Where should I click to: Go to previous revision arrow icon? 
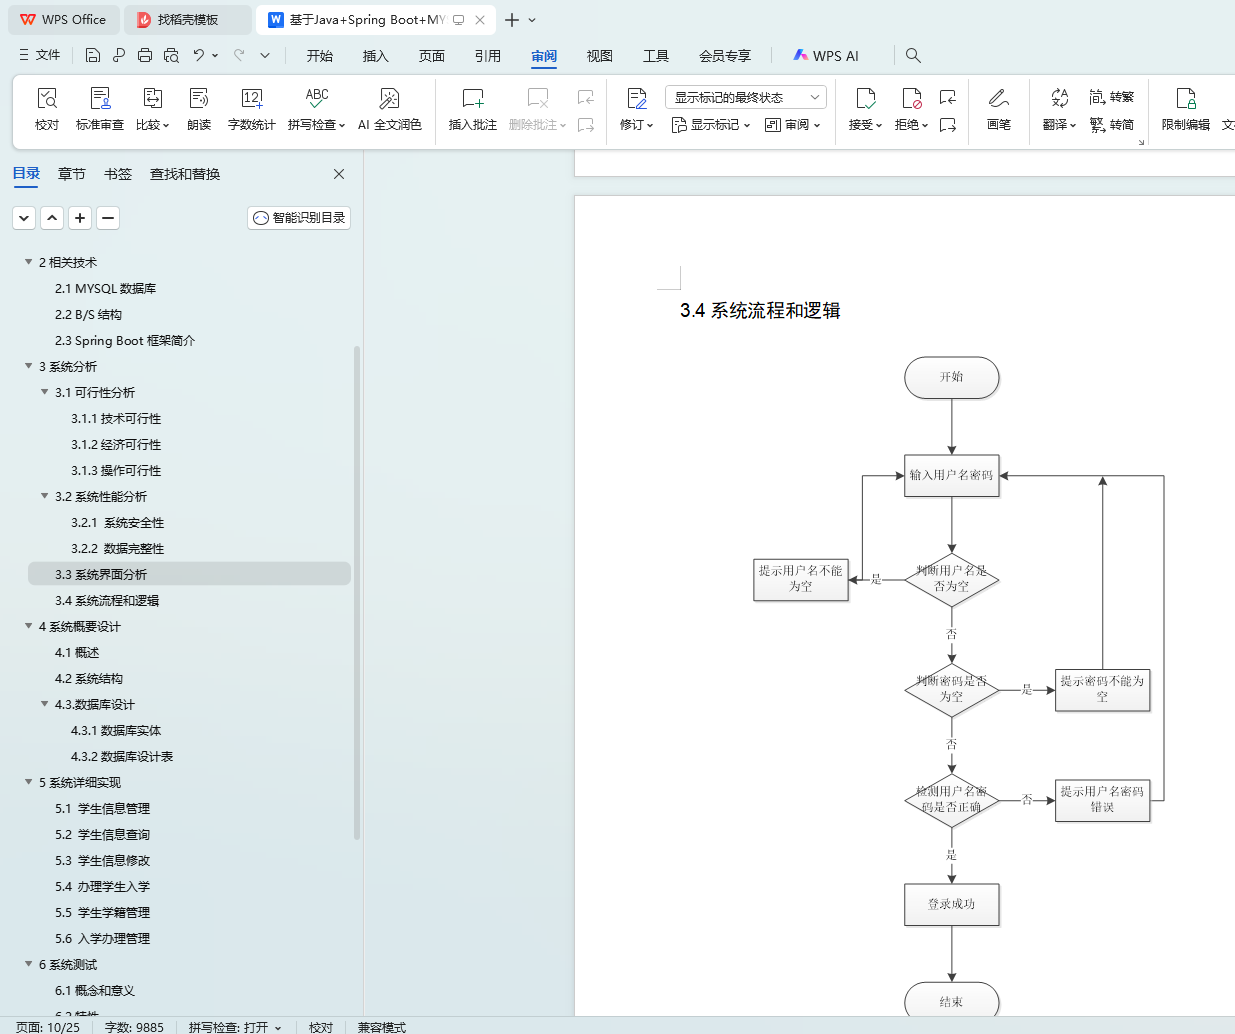[x=948, y=97]
